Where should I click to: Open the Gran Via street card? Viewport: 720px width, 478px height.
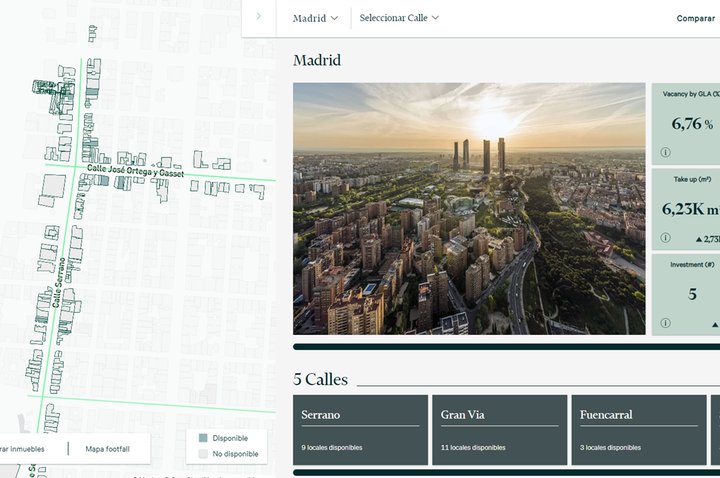click(x=498, y=429)
